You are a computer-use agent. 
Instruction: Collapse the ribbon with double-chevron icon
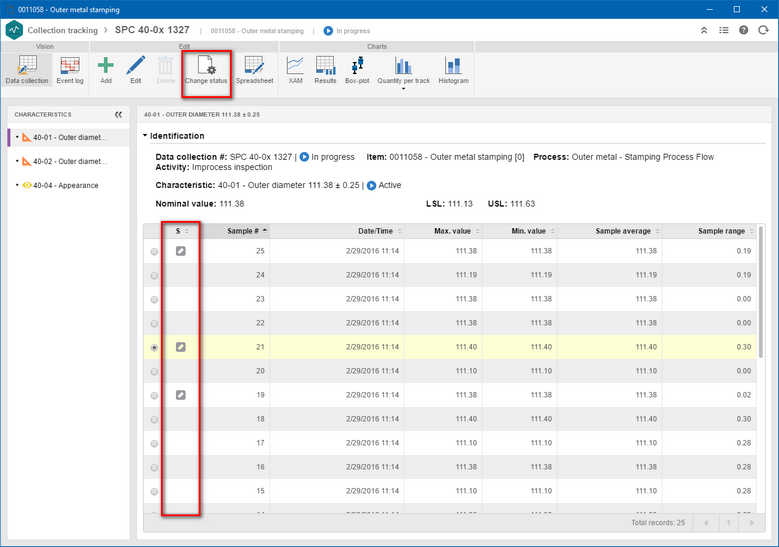coord(704,30)
